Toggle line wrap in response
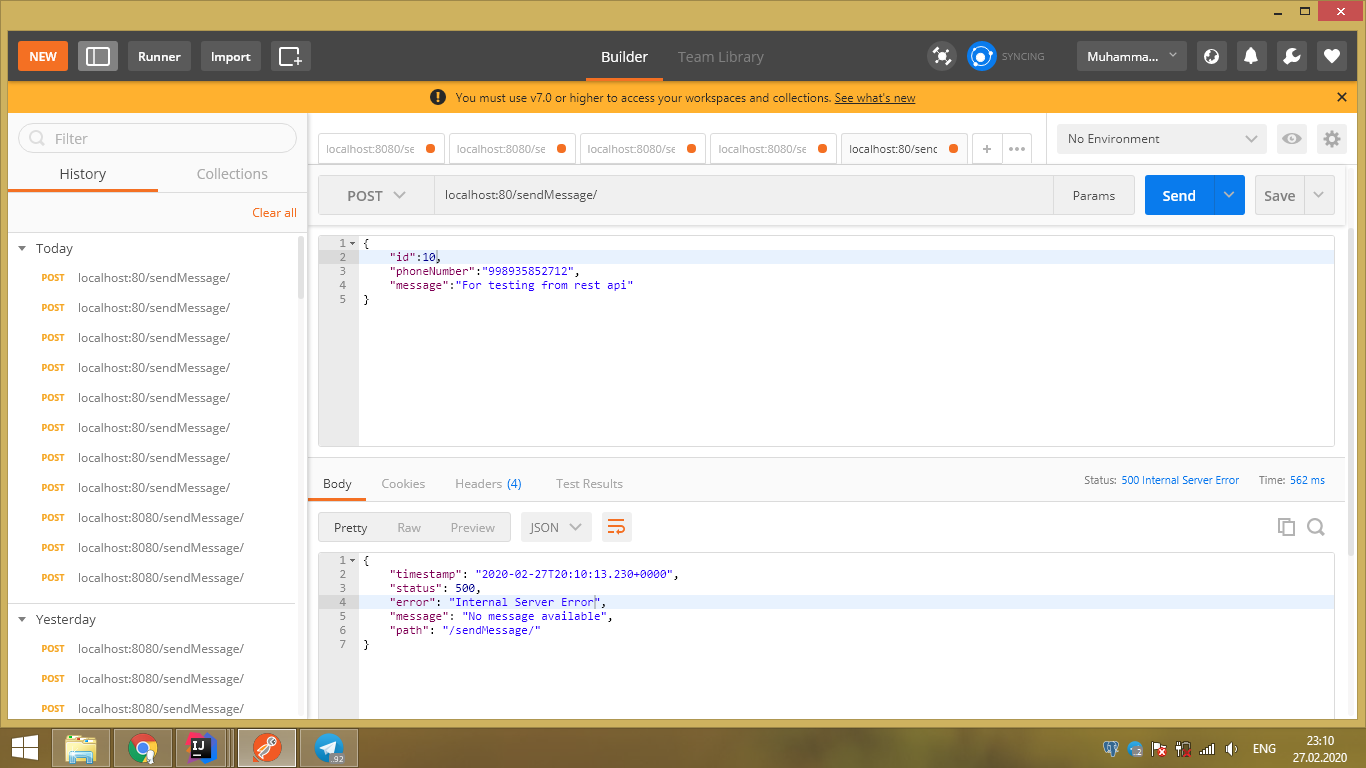The height and width of the screenshot is (768, 1366). [617, 527]
